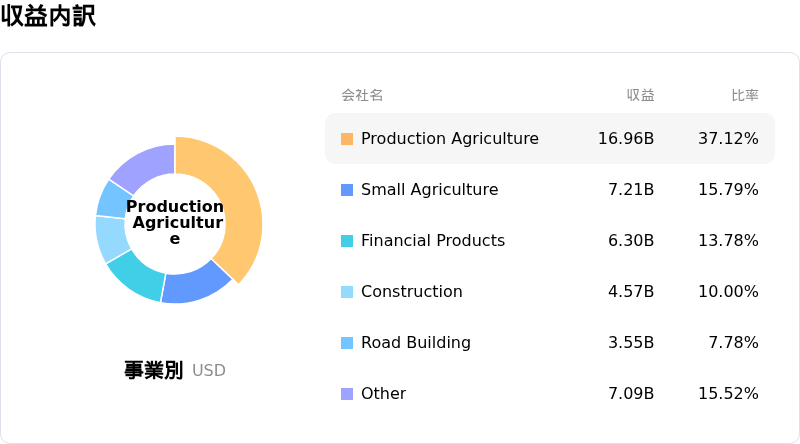Click the Construction row label
The image size is (800, 444).
(412, 292)
